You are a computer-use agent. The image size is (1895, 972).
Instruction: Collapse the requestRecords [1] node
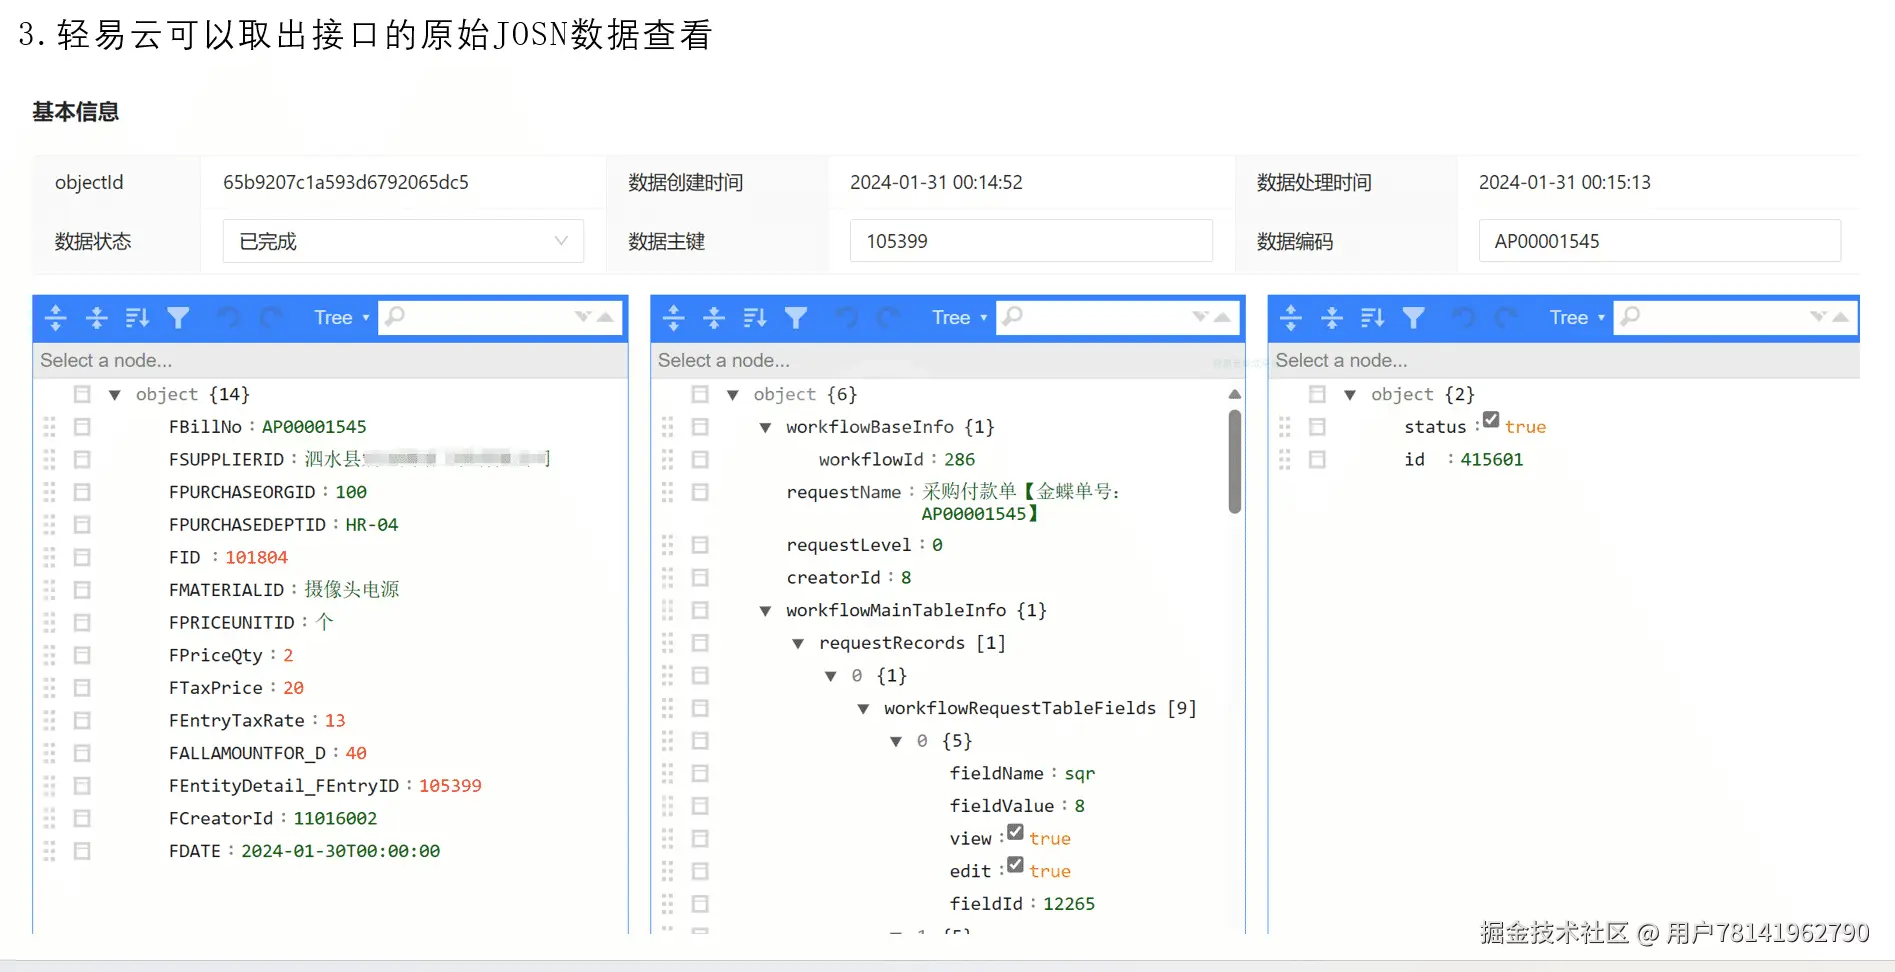(798, 644)
